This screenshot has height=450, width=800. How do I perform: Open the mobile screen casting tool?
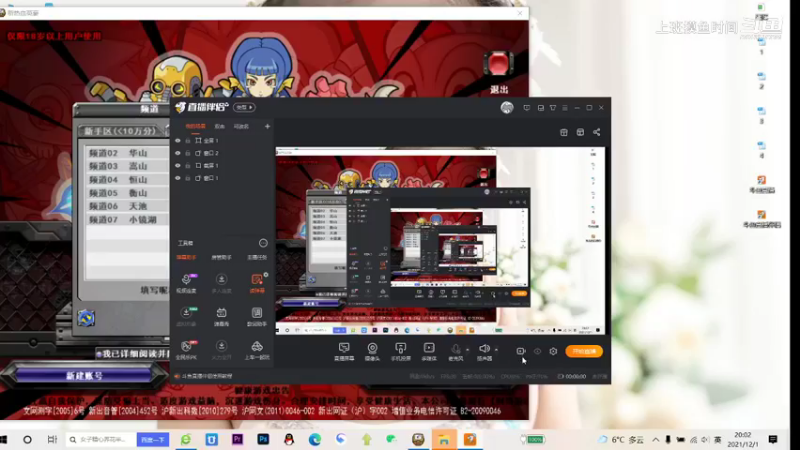(401, 352)
